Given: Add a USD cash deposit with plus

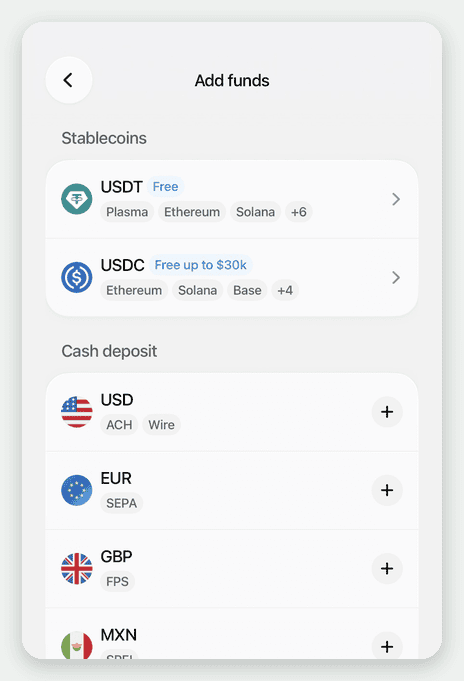Looking at the screenshot, I should (387, 412).
